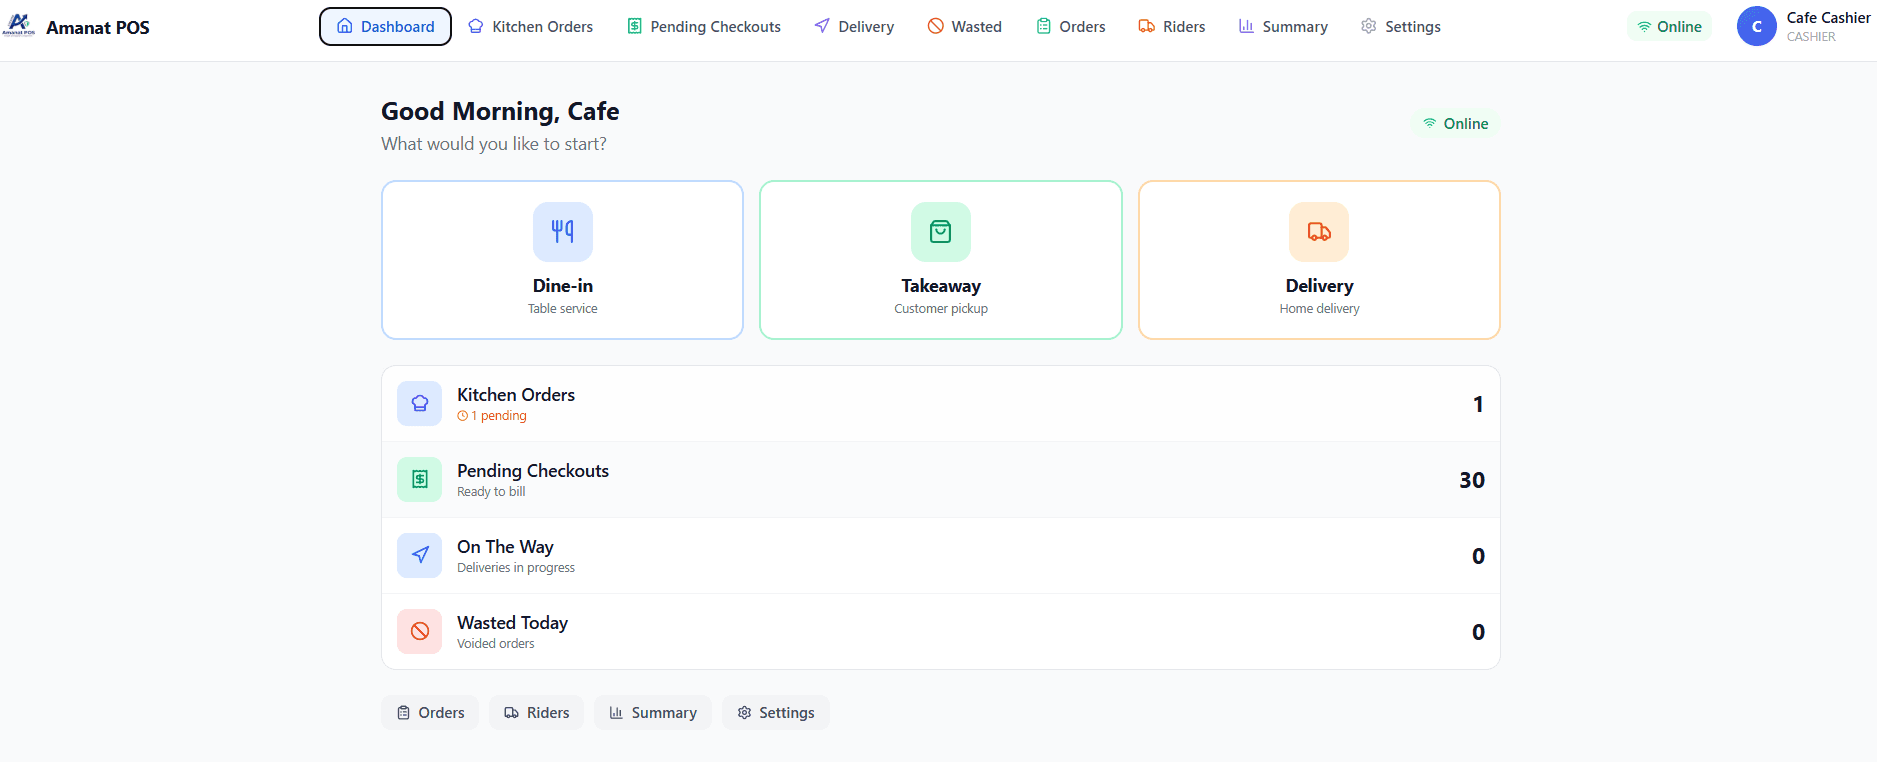This screenshot has height=762, width=1877.
Task: Open the Kitchen Orders tab in navigation
Action: (x=531, y=26)
